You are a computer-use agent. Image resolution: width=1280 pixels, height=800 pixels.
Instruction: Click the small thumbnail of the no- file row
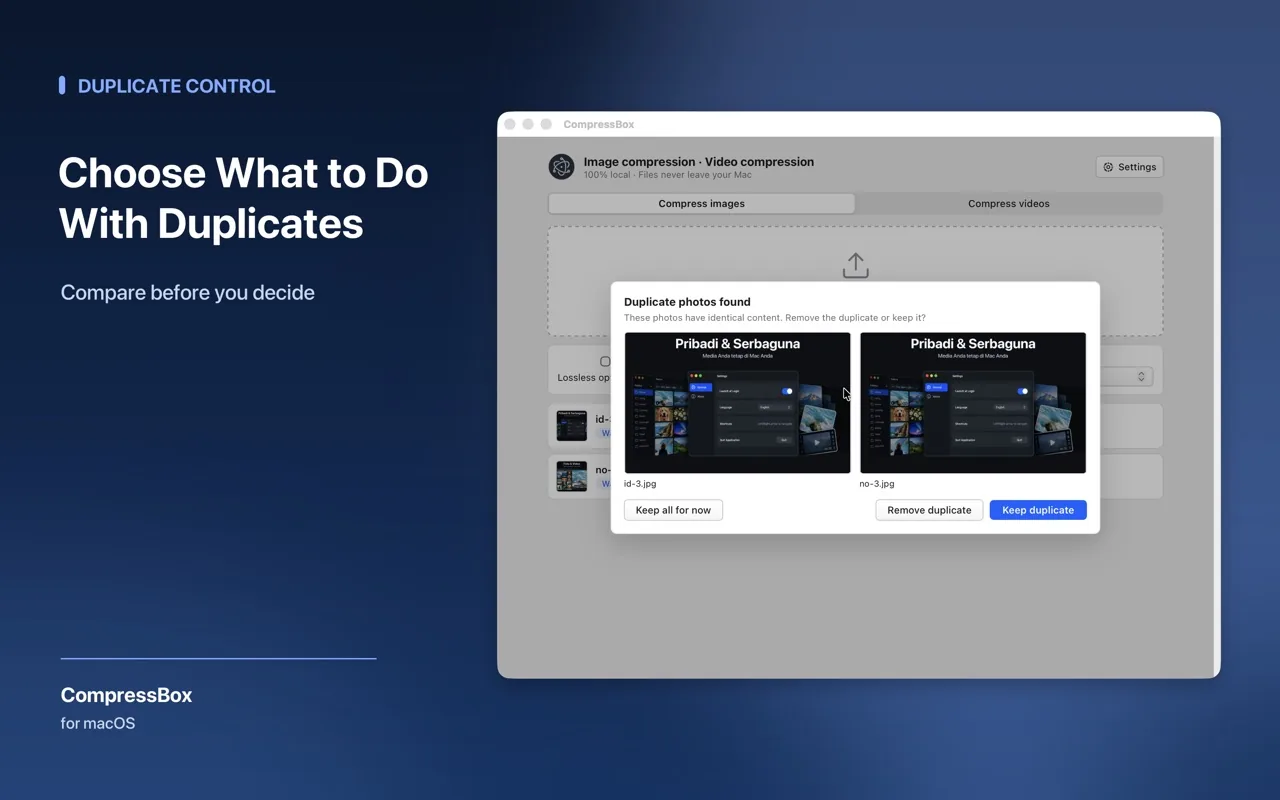[572, 476]
